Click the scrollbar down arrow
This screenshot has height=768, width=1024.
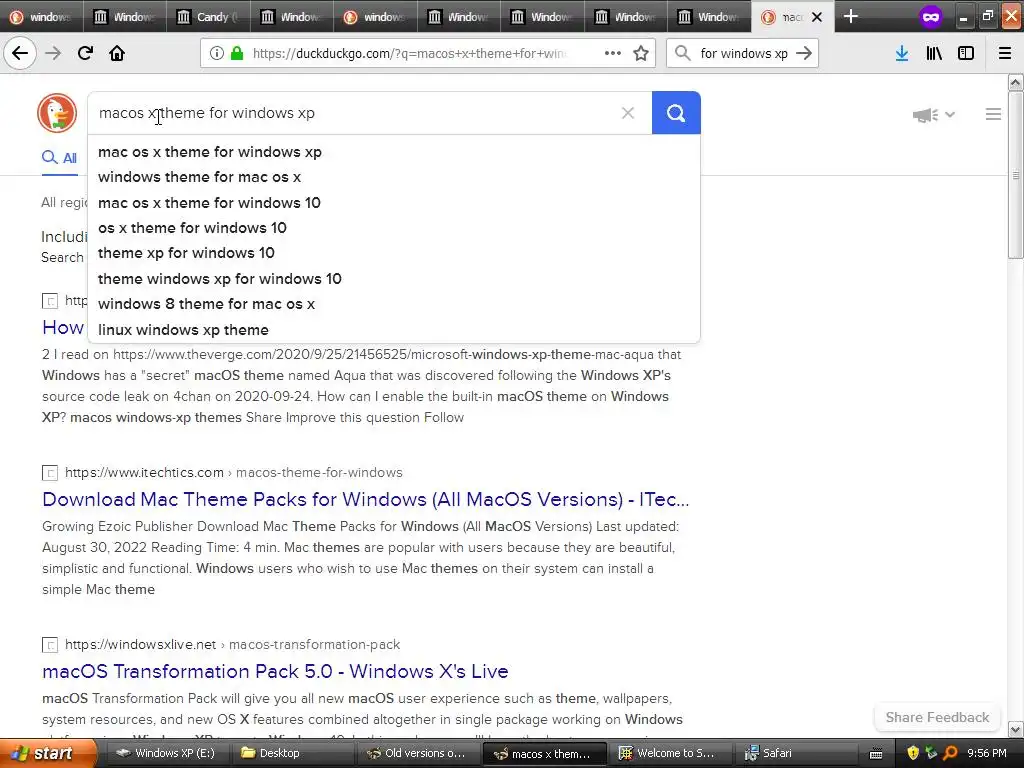point(1016,729)
